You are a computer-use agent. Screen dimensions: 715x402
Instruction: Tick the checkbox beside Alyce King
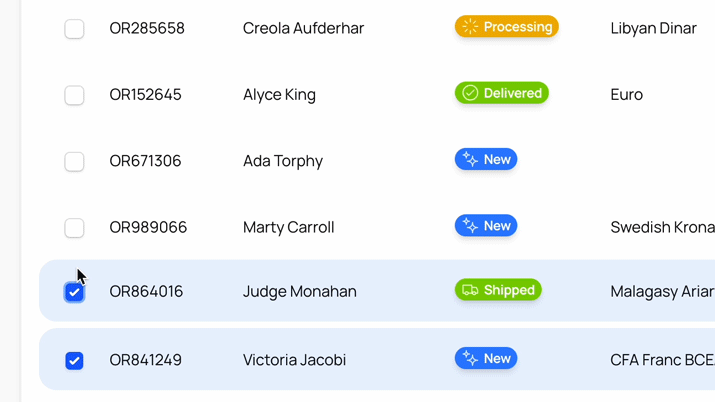74,95
